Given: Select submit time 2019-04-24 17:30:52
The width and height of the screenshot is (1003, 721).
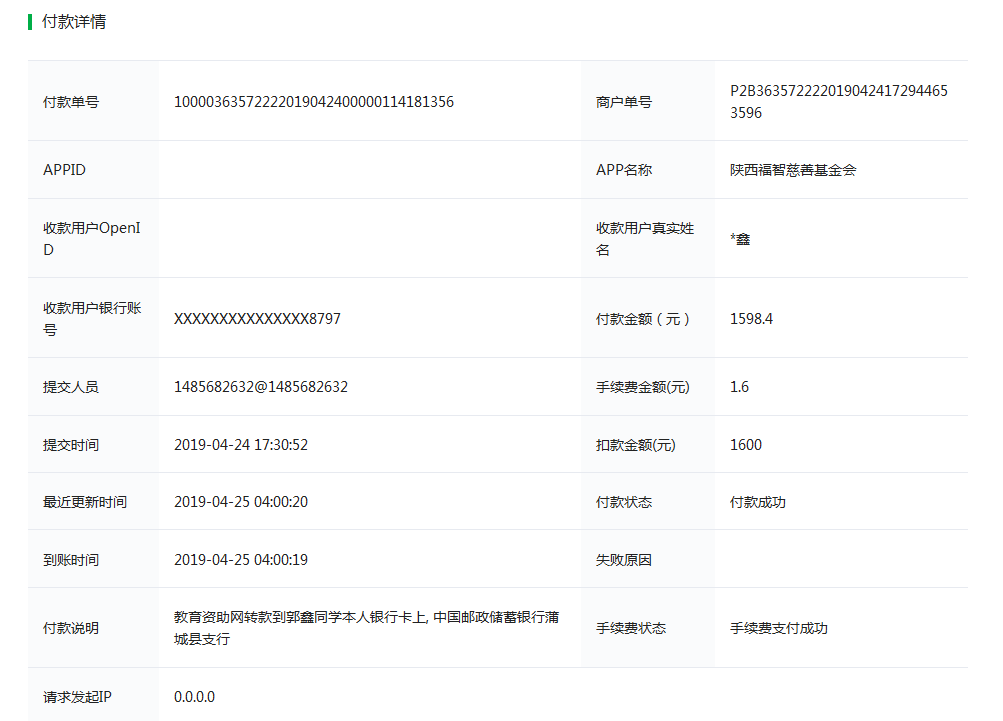Looking at the screenshot, I should point(241,445).
